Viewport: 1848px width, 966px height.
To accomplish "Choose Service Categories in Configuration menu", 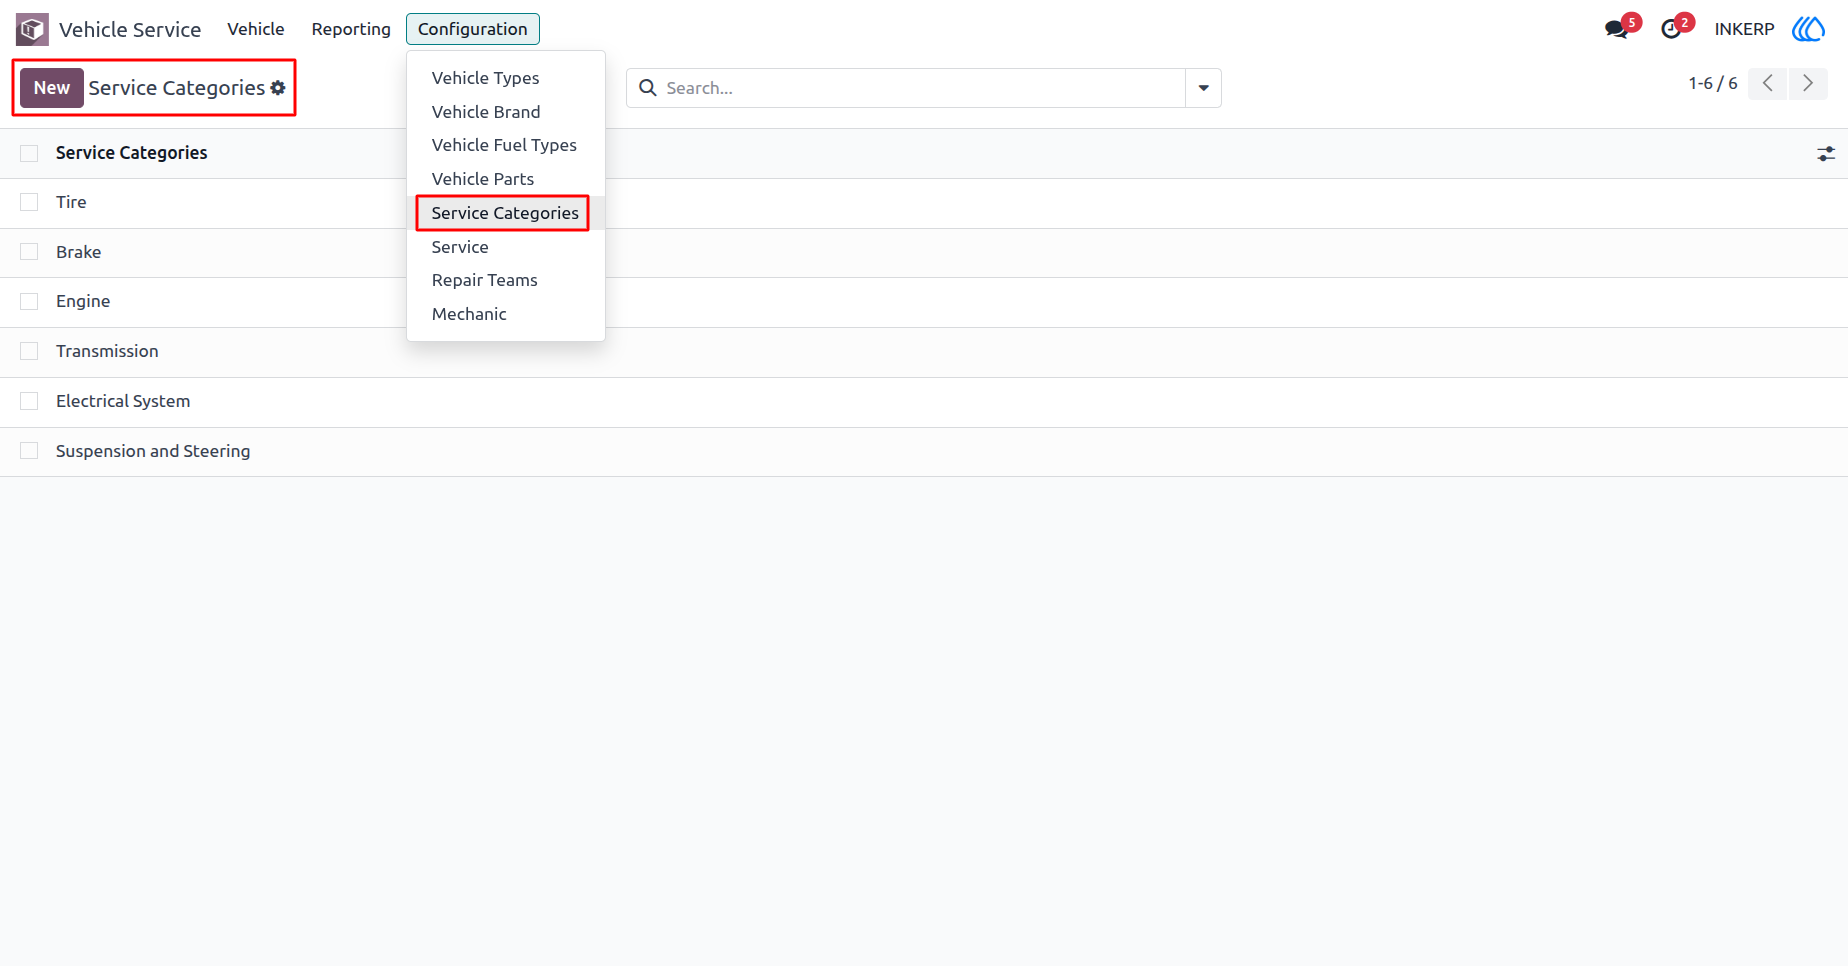I will 506,213.
